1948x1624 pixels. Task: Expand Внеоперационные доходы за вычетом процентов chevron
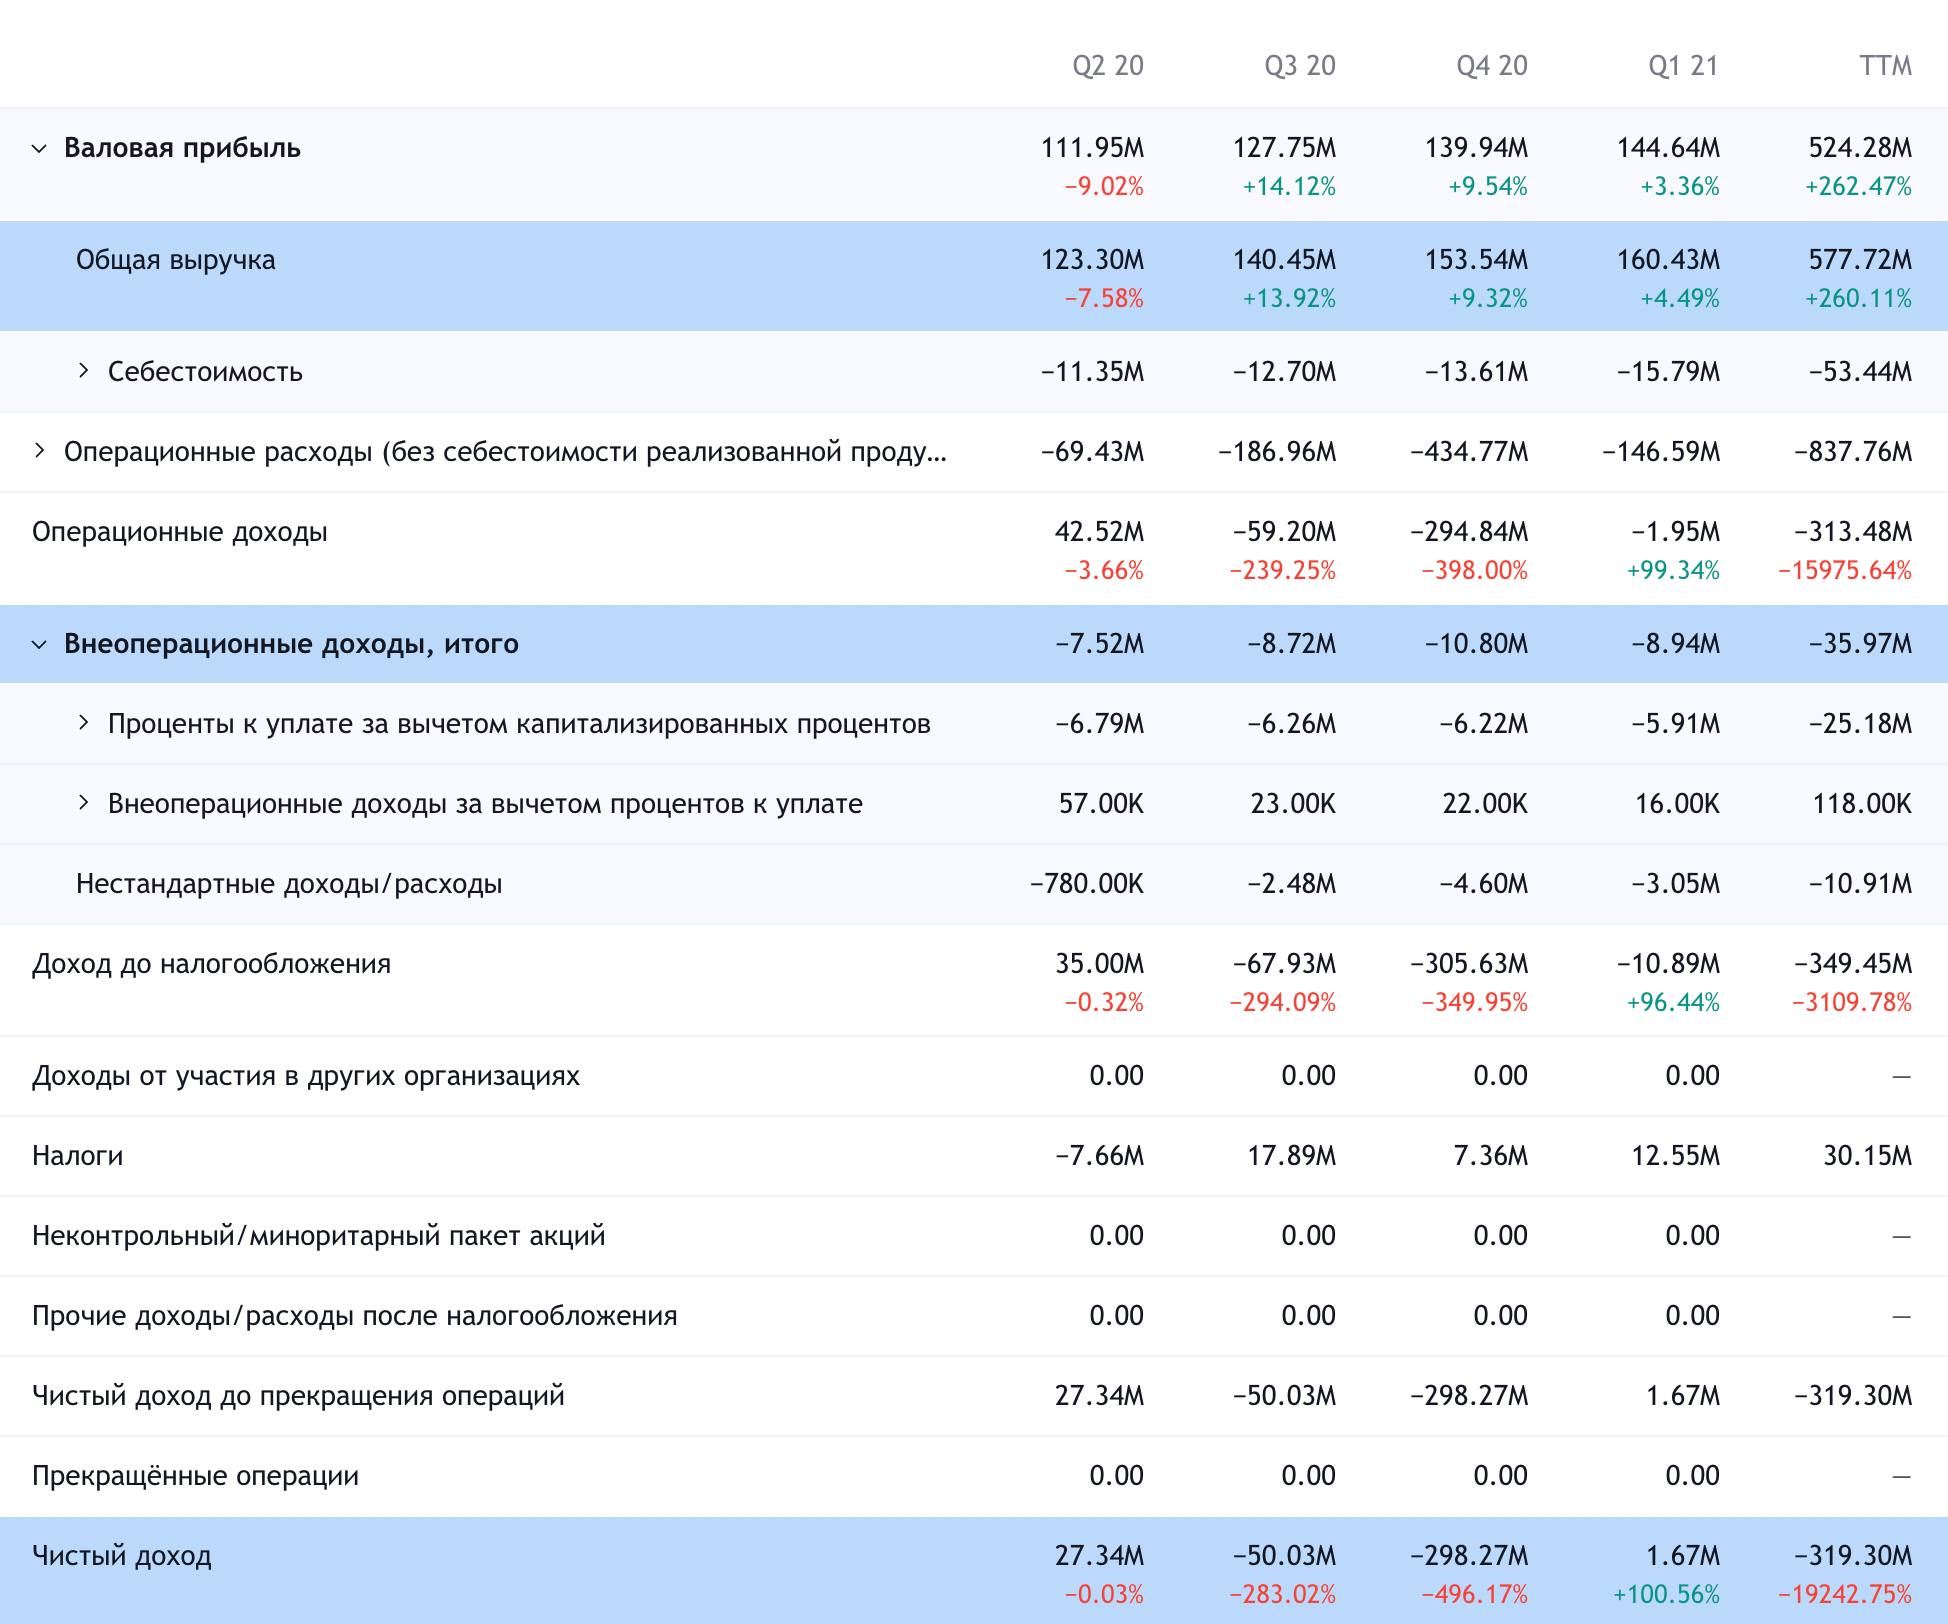click(84, 803)
